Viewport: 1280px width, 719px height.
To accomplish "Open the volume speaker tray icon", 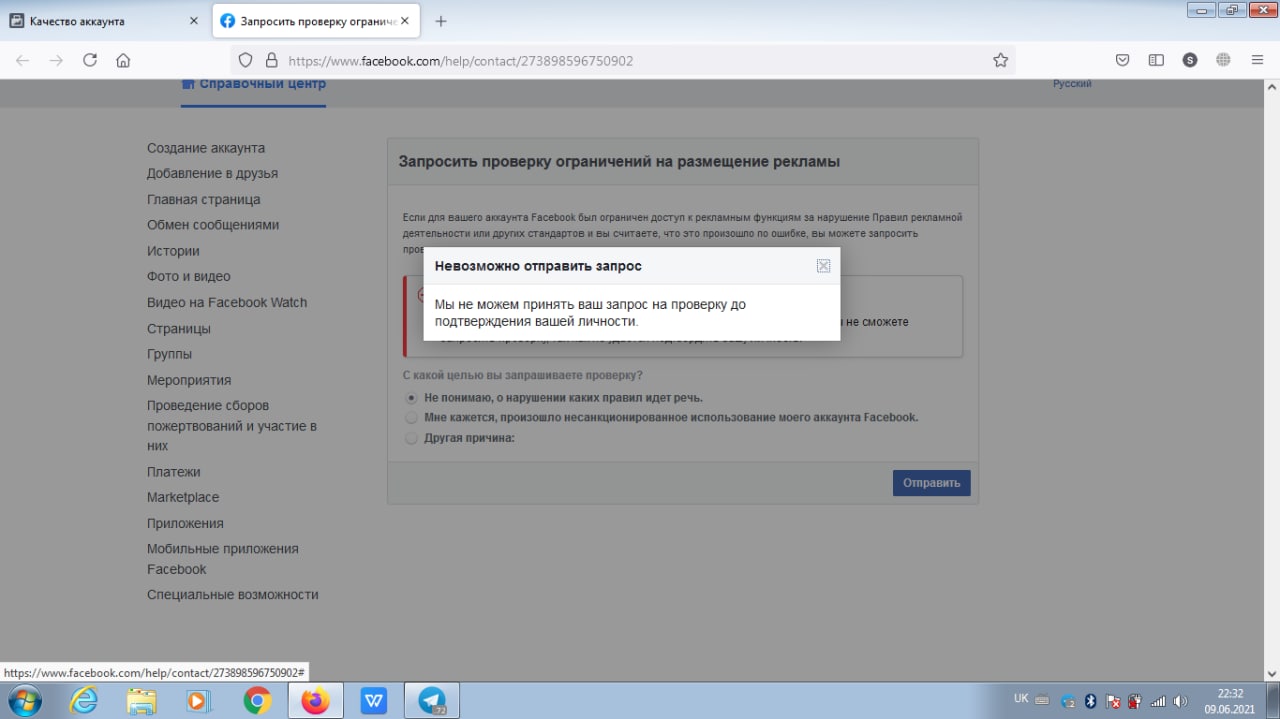I will point(1181,701).
